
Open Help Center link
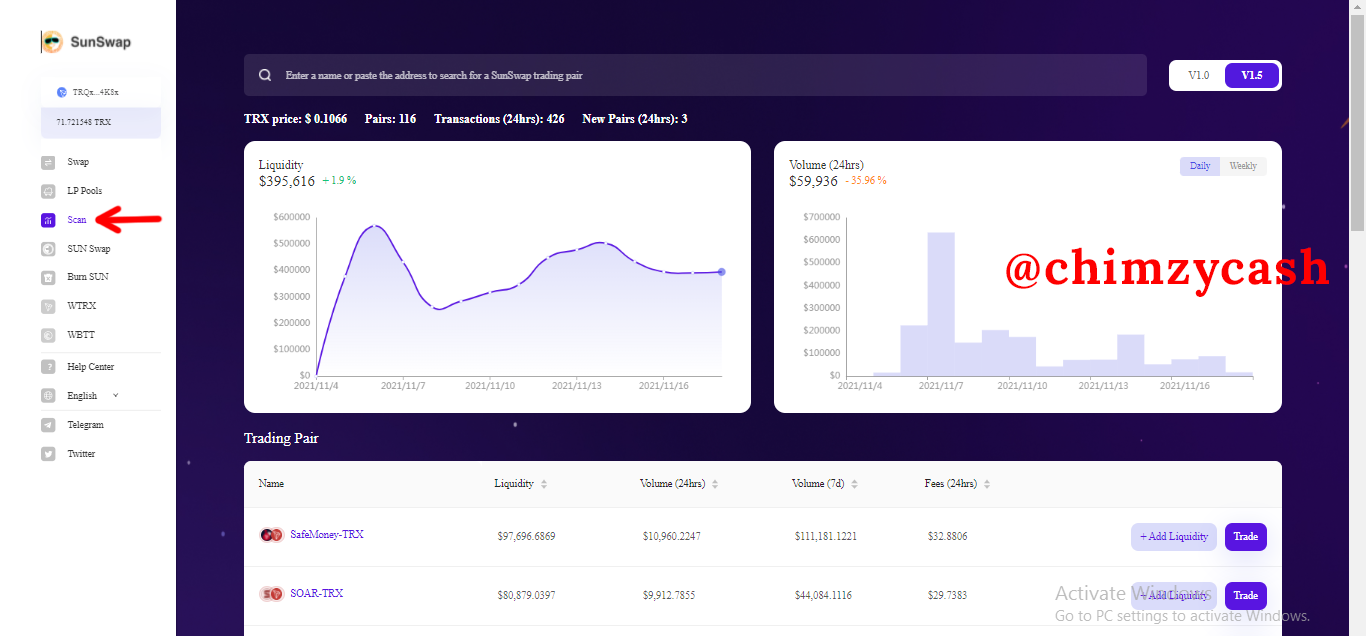coord(91,367)
